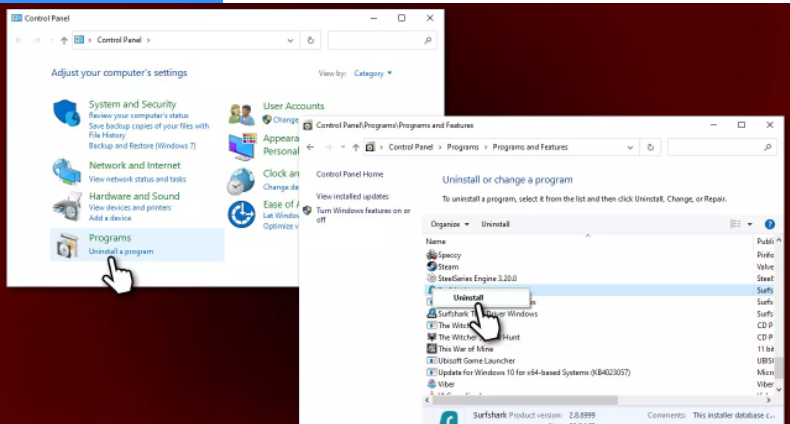Image resolution: width=790 pixels, height=424 pixels.
Task: Click Control Panel breadcrumb in back window
Action: point(119,40)
